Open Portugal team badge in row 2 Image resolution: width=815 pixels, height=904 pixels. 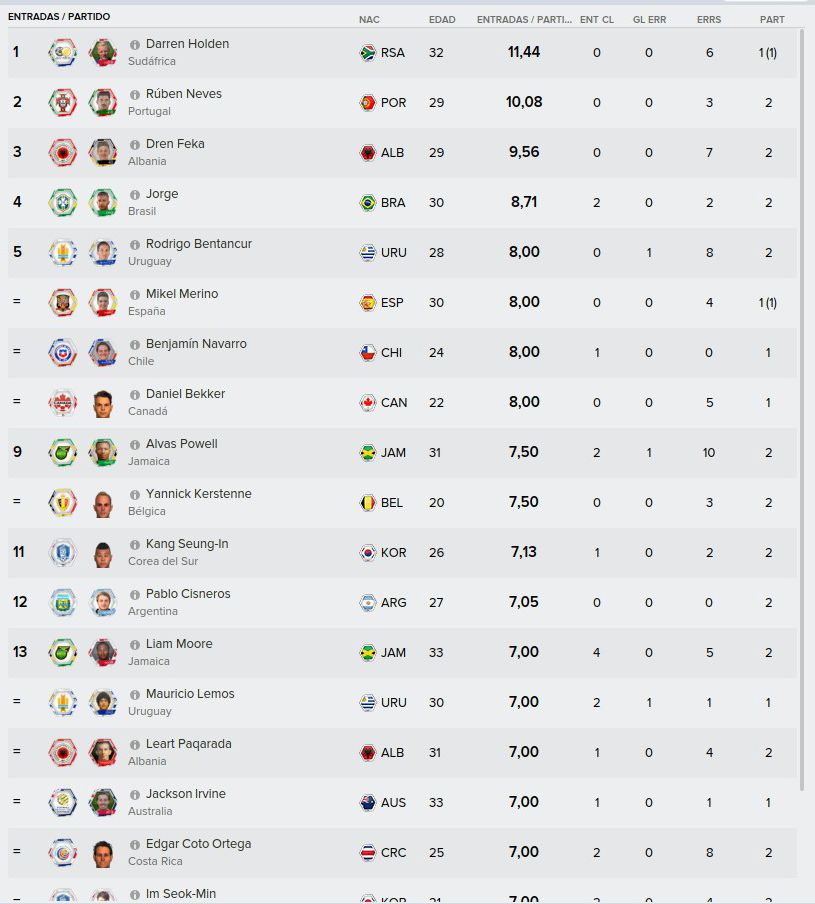(x=63, y=102)
